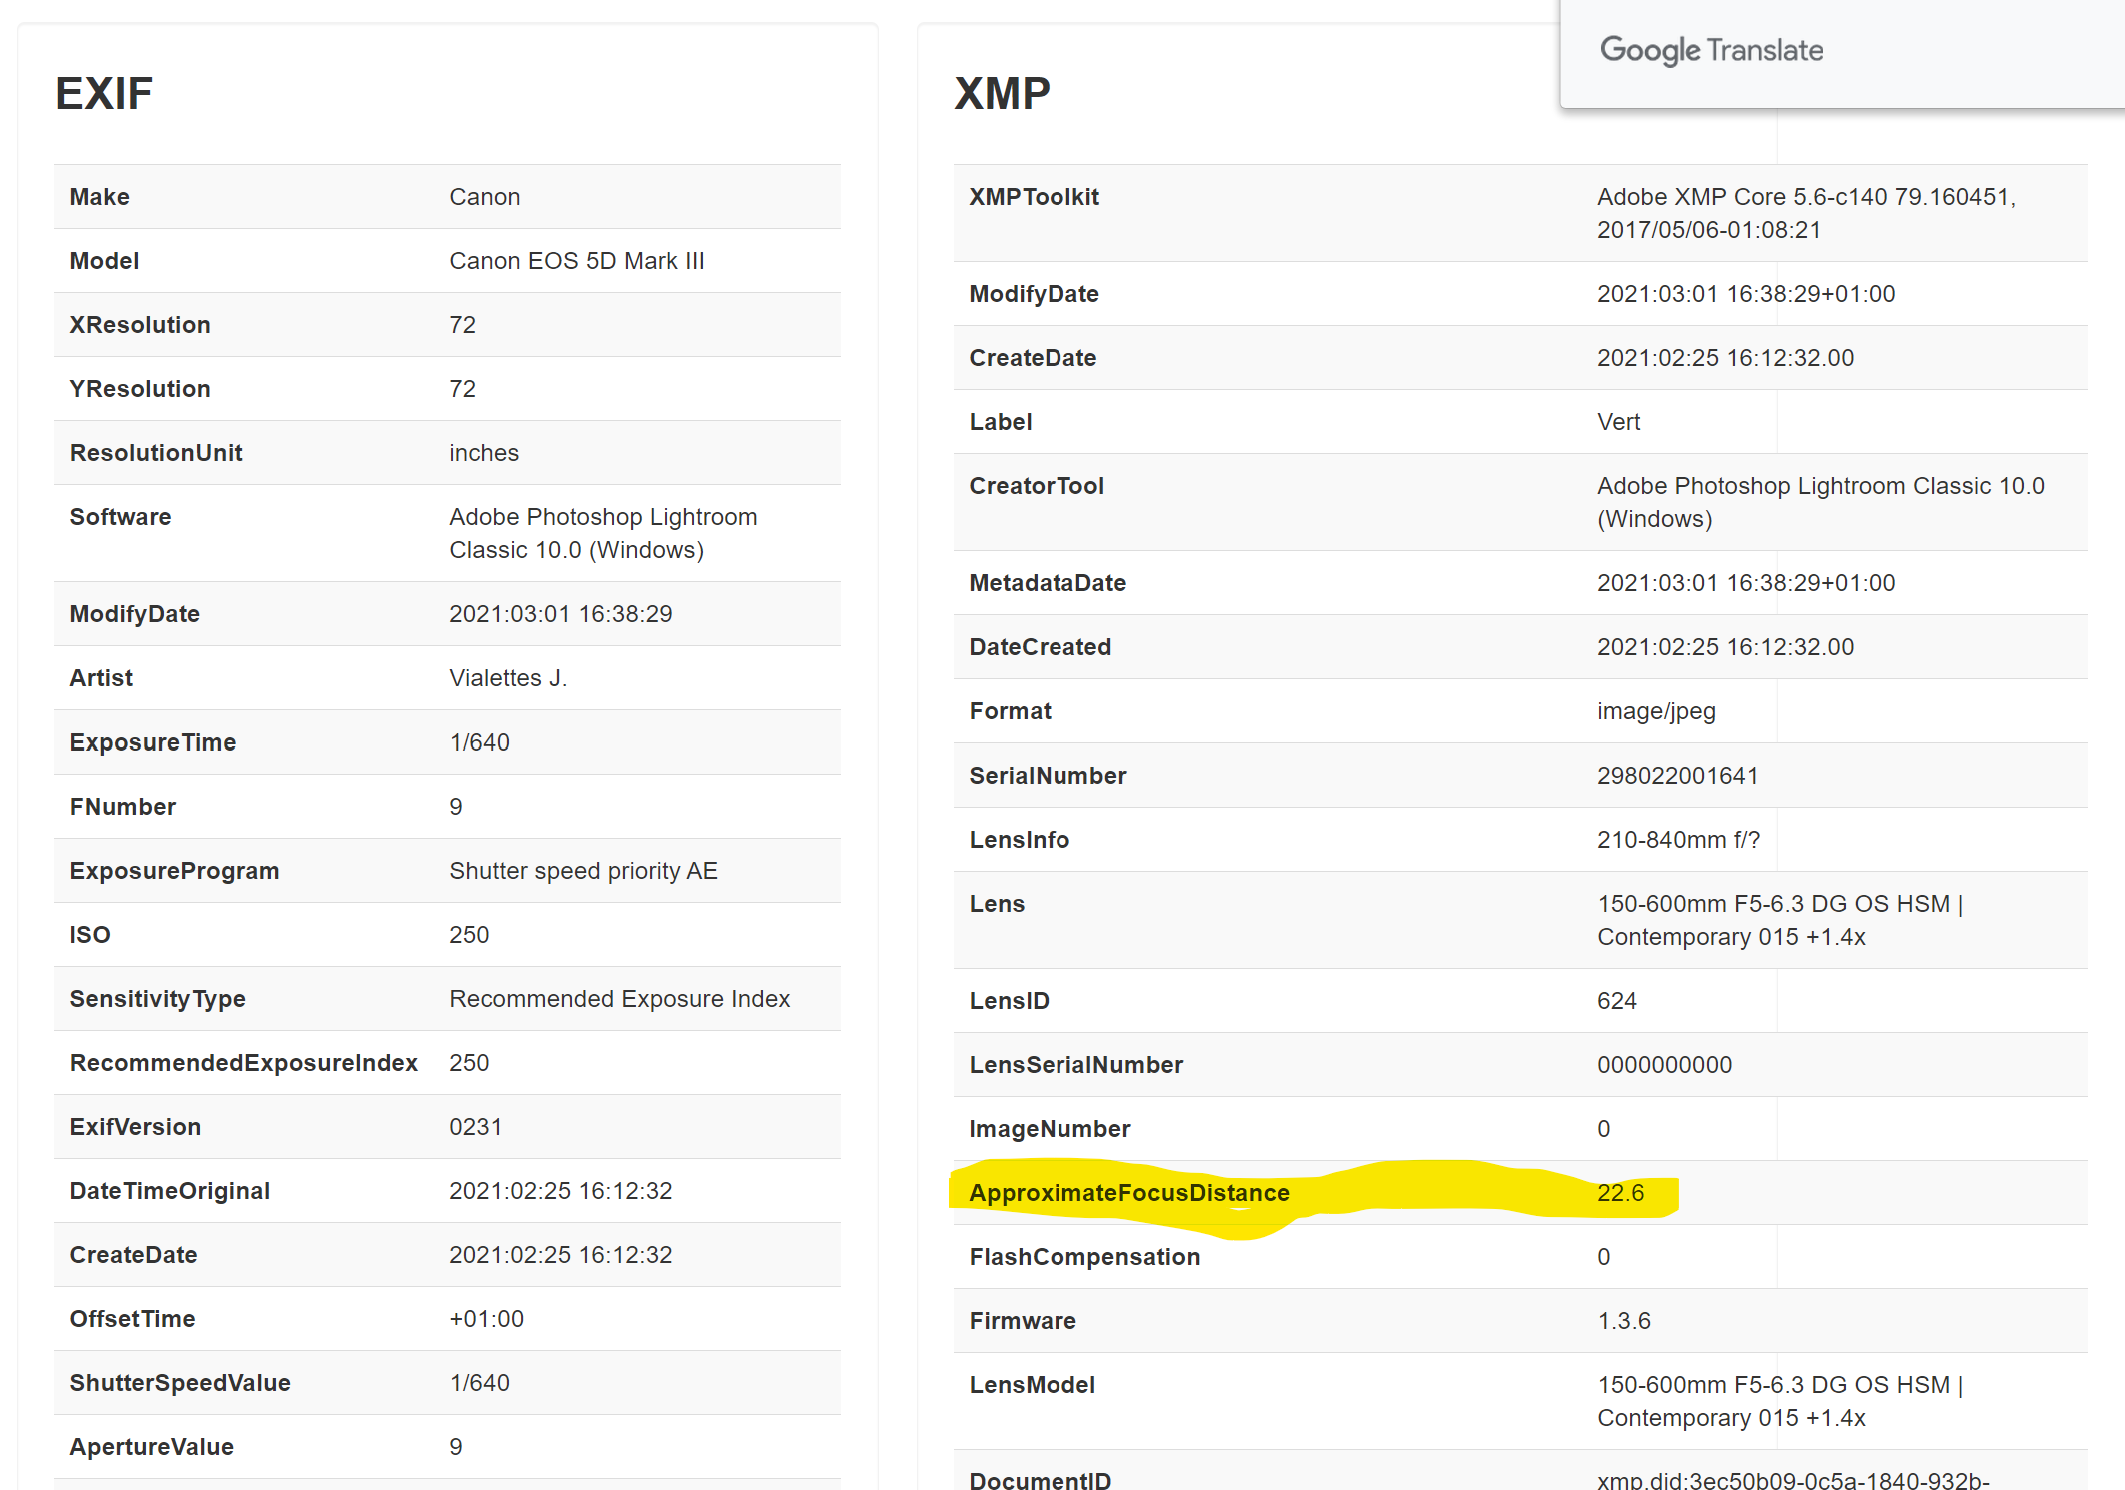Click the EXIF Software value Lightroom Classic
The height and width of the screenshot is (1490, 2125).
(603, 533)
